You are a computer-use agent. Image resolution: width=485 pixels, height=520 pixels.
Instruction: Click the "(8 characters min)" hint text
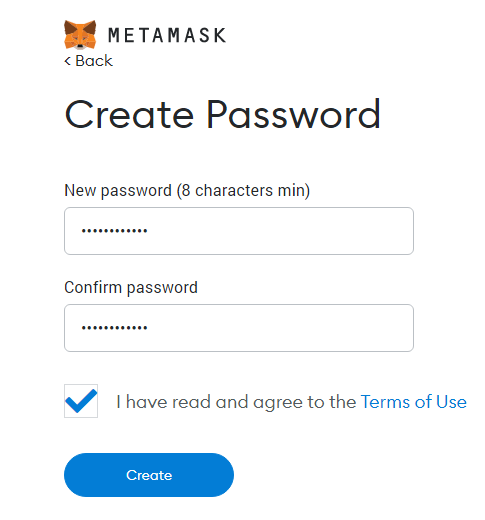pos(243,191)
